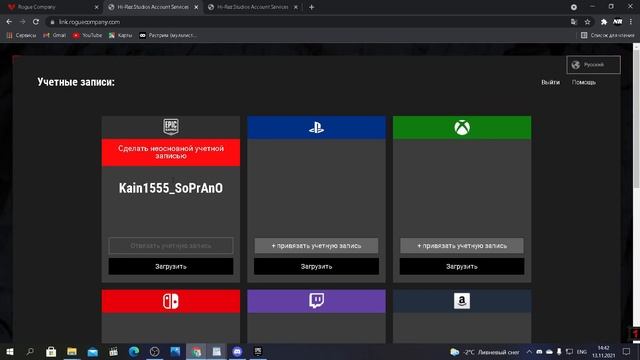Viewport: 640px width, 360px height.
Task: Open a new browser tab
Action: click(x=311, y=7)
